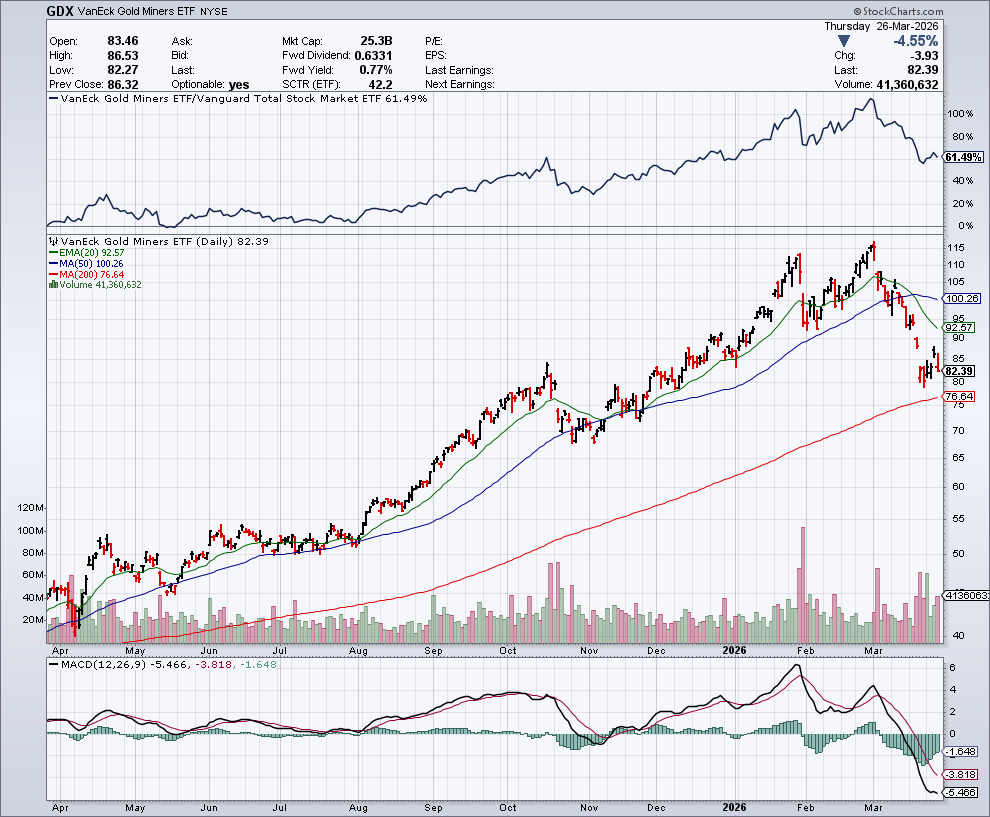Click the VanEck/Vanguard ratio panel title
This screenshot has height=817, width=990.
tap(240, 98)
